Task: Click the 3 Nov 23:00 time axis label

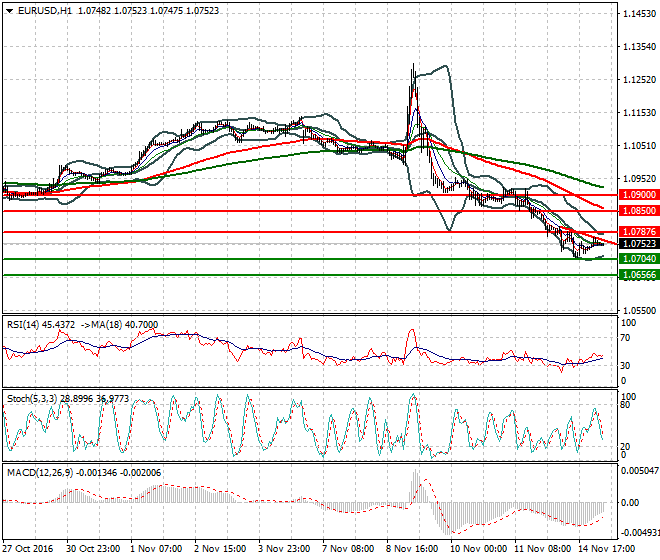Action: pos(284,549)
